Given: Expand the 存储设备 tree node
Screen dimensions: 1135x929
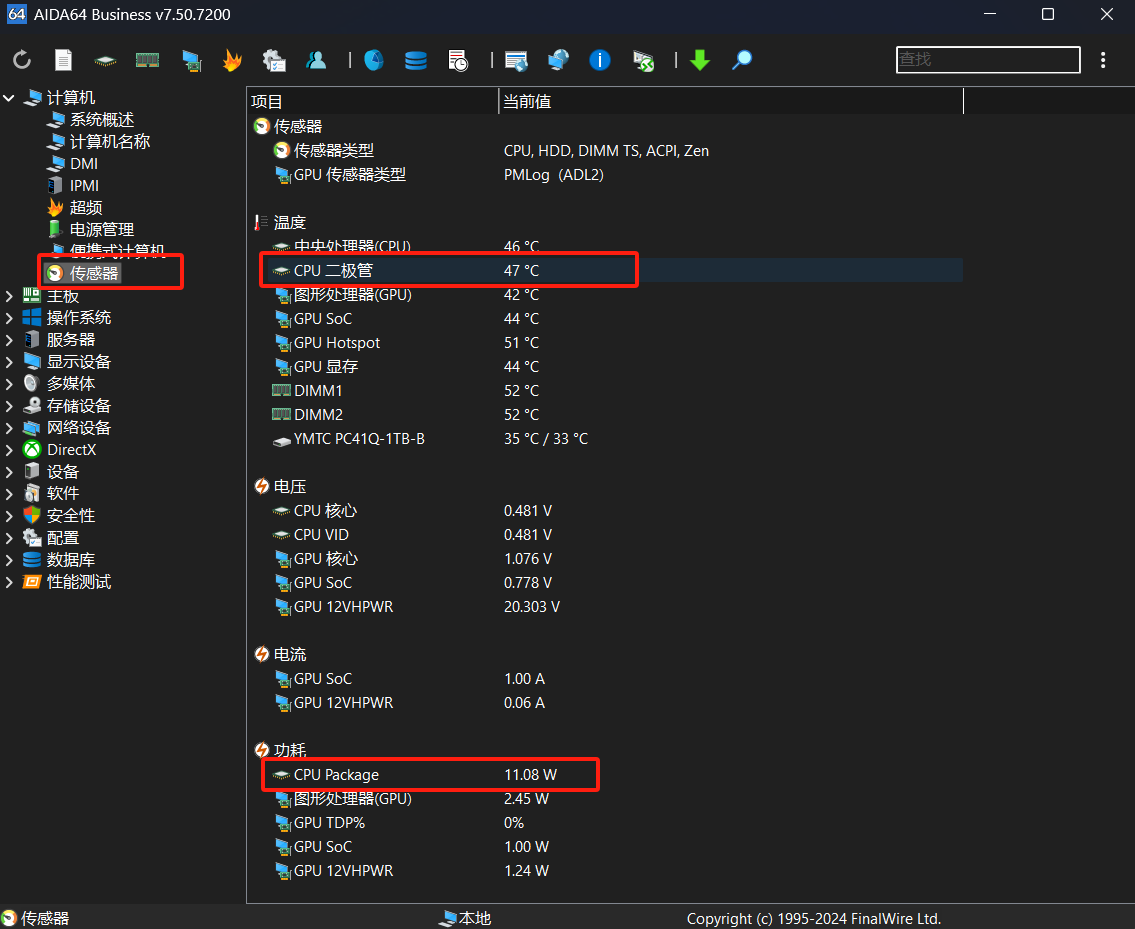Looking at the screenshot, I should pyautogui.click(x=9, y=406).
